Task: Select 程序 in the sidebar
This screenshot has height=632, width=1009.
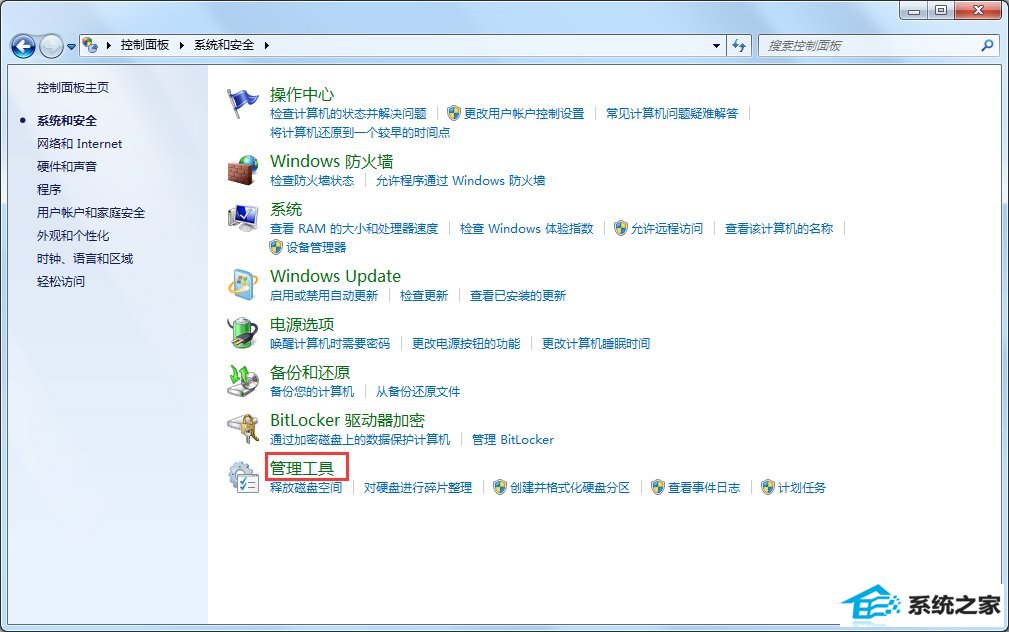Action: pos(49,189)
